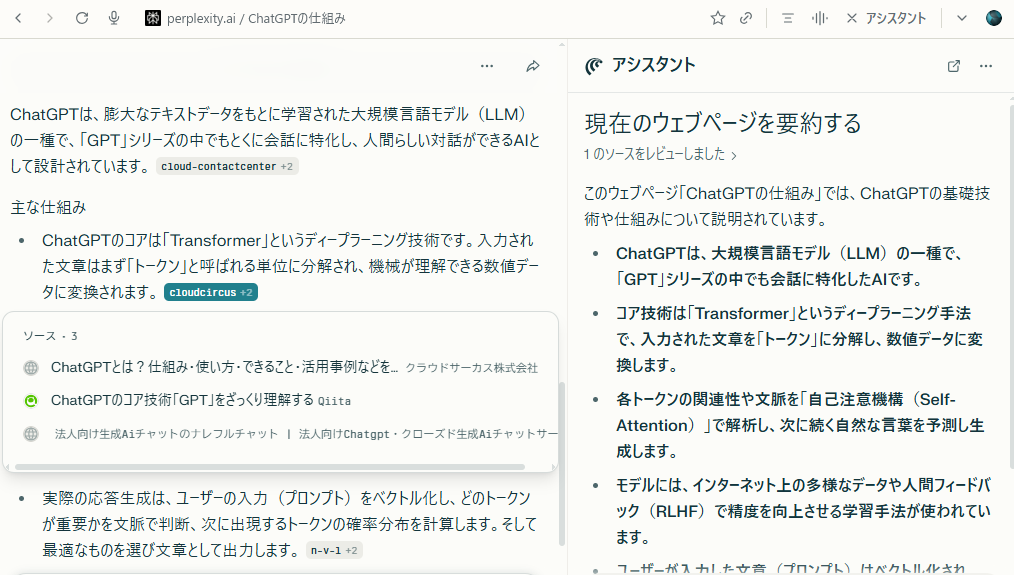Click the 'ソース · 3' popup header
Viewport: 1014px width, 575px height.
pos(50,336)
